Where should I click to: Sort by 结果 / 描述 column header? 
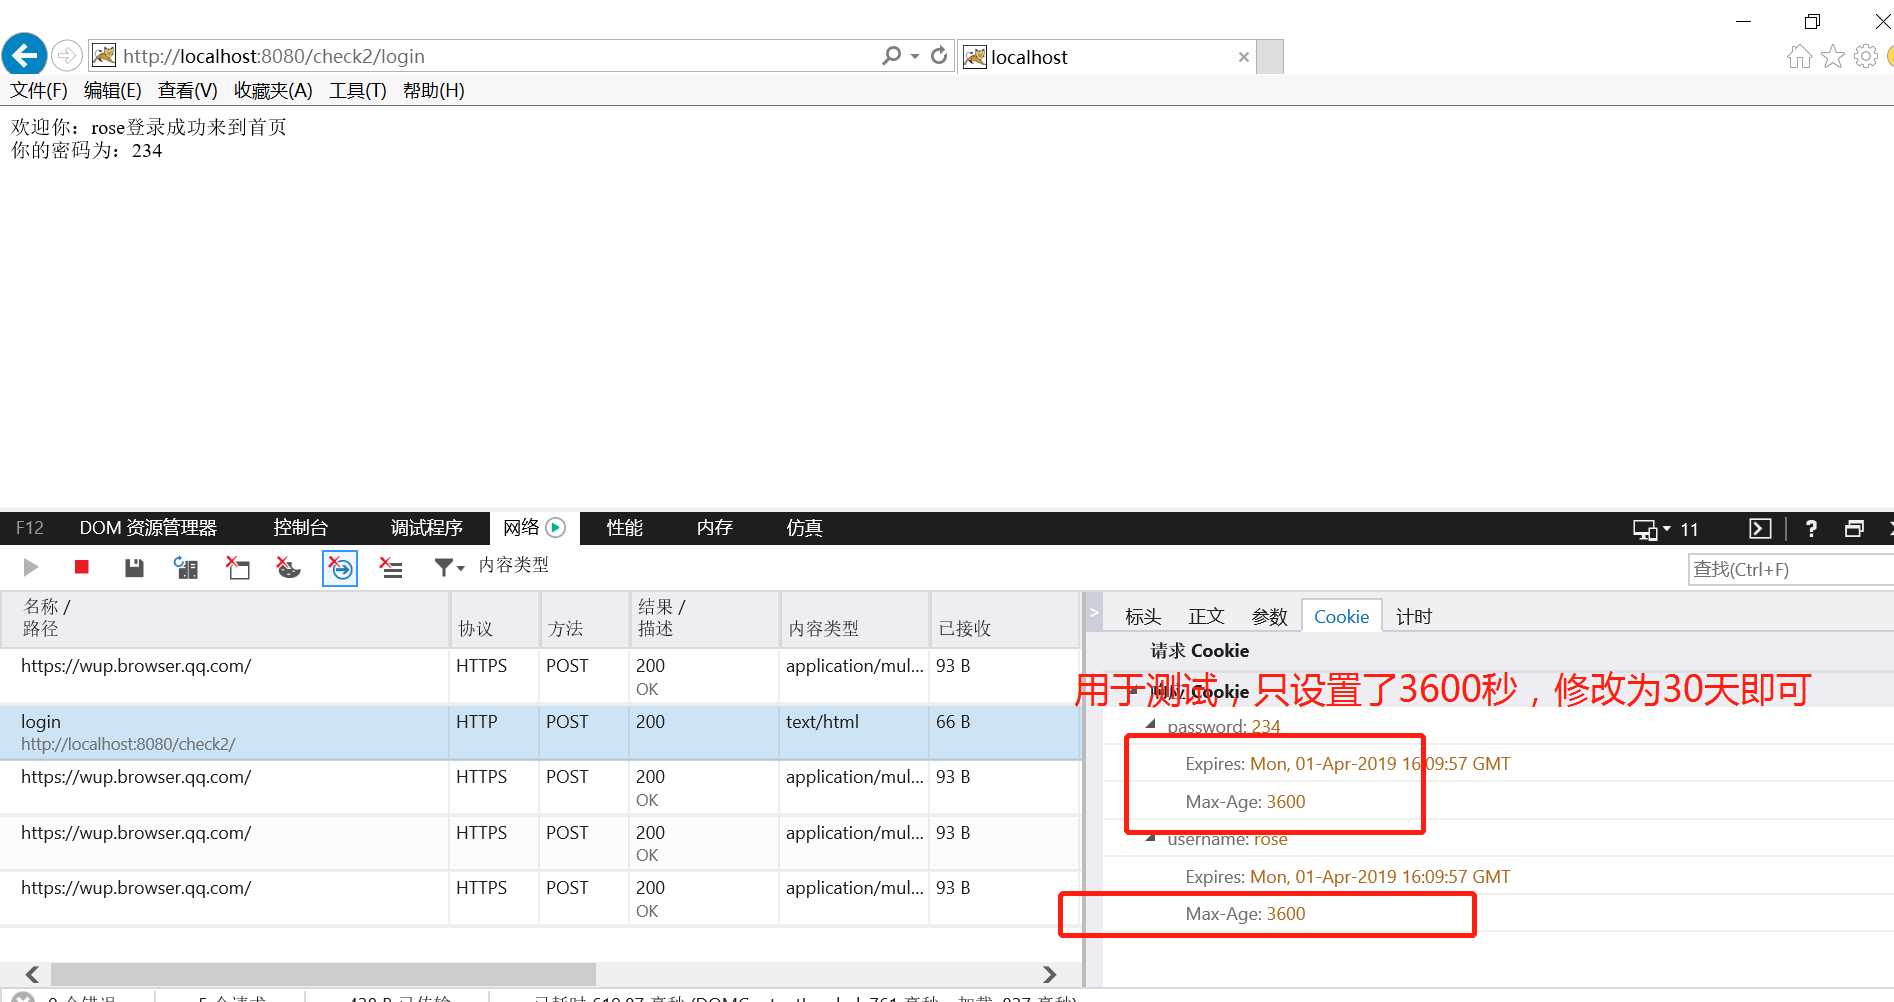click(x=705, y=618)
